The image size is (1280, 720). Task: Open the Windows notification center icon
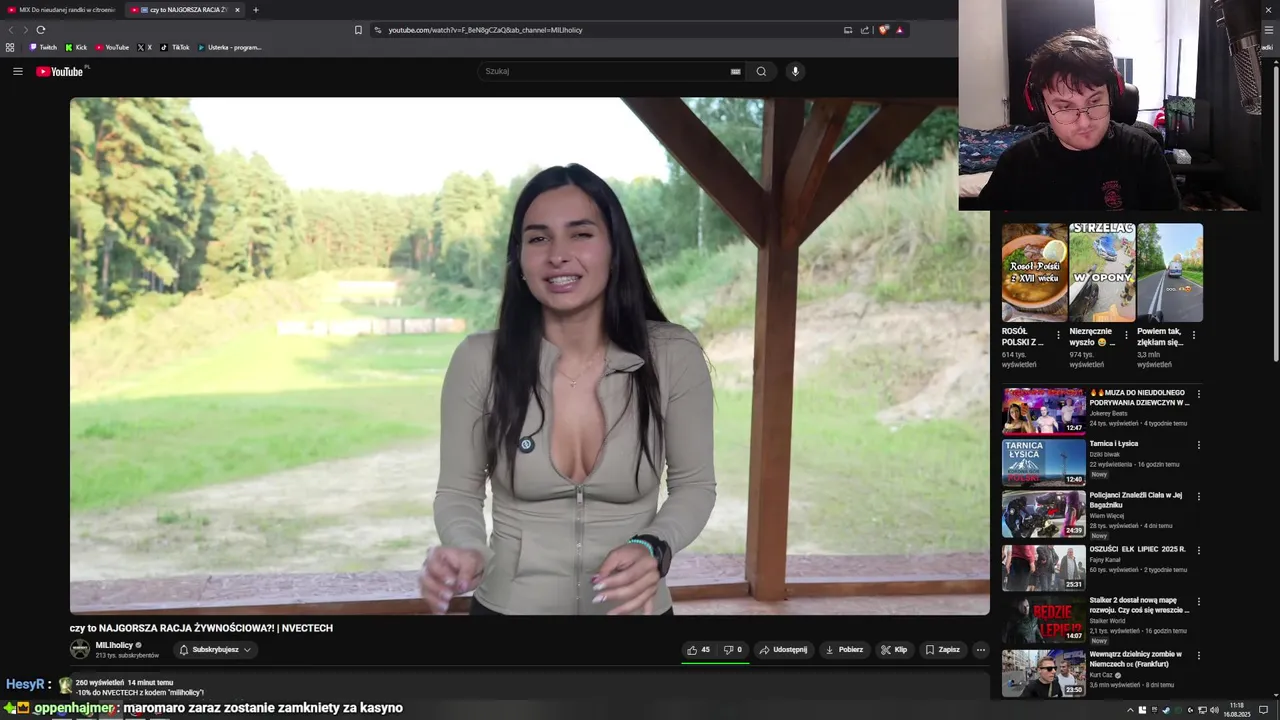1263,710
